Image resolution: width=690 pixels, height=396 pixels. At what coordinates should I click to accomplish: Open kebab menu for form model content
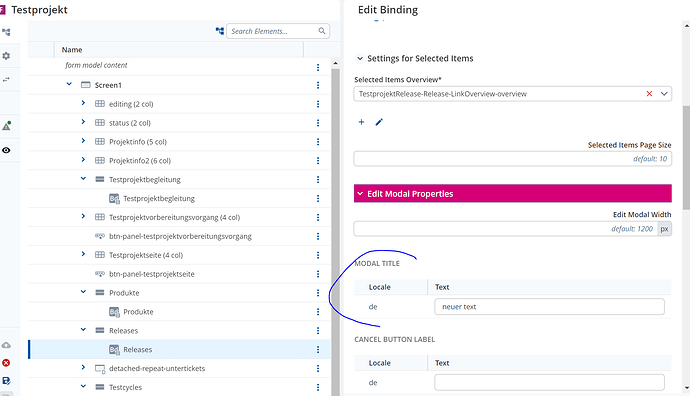pos(318,67)
